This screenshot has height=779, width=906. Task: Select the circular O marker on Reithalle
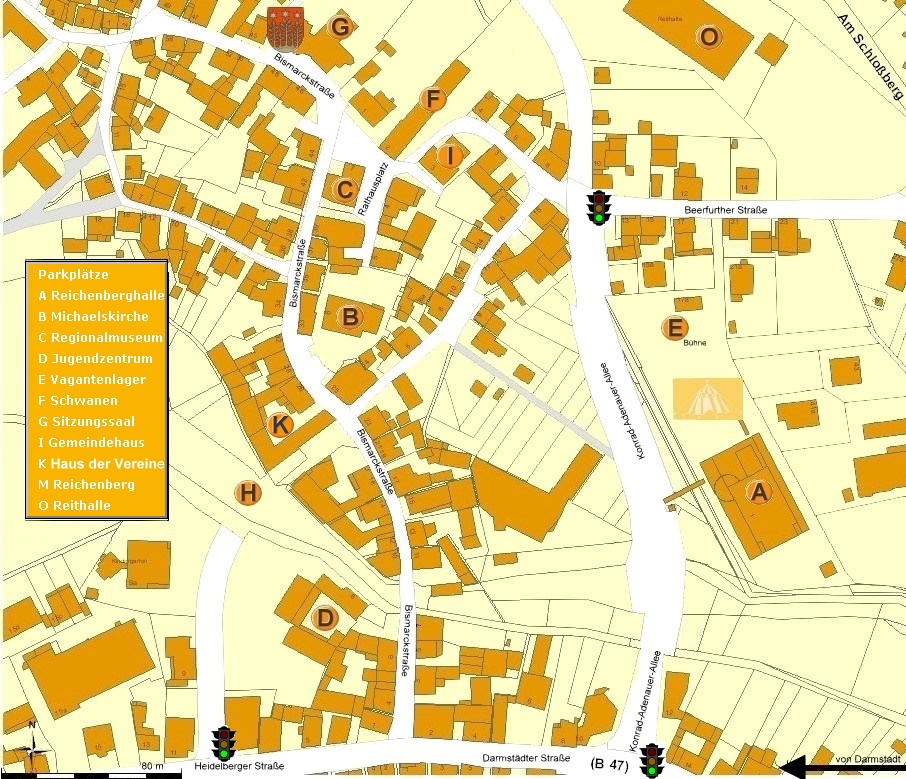[x=709, y=37]
